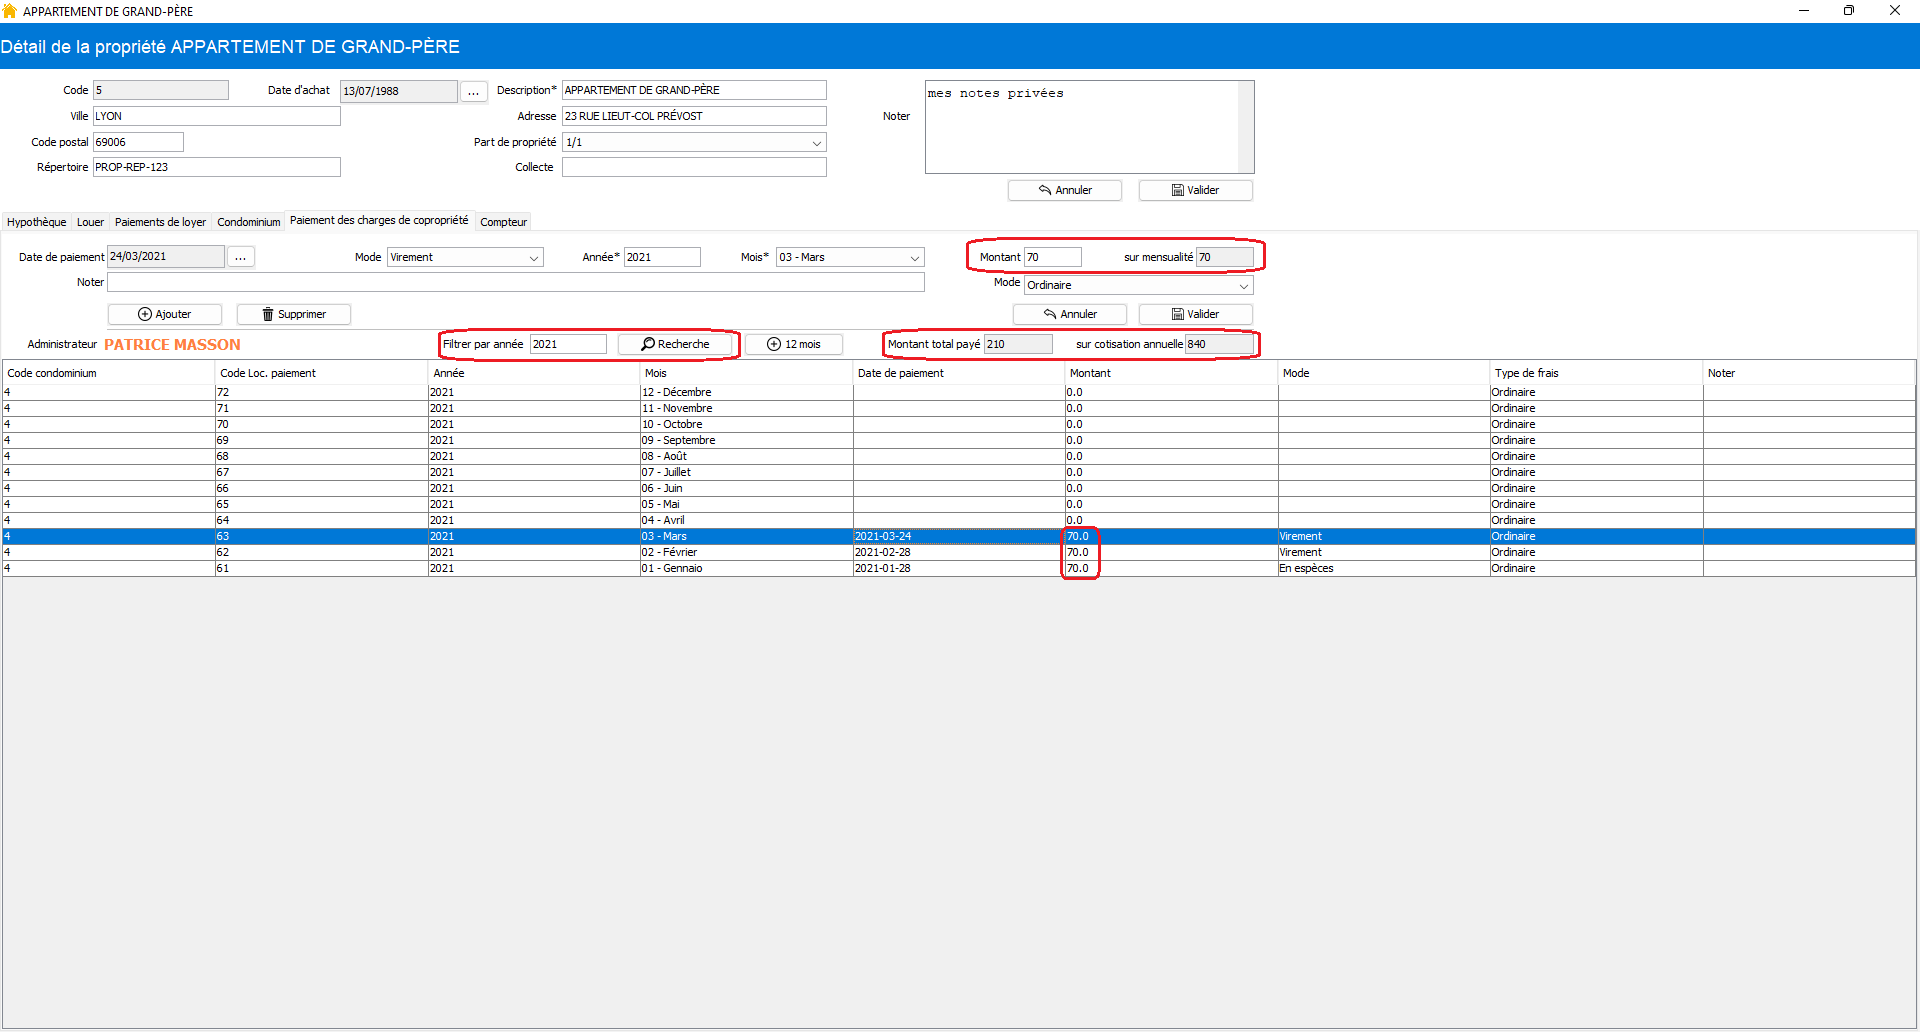Select the 07 - Juillet row
This screenshot has width=1920, height=1032.
[959, 472]
